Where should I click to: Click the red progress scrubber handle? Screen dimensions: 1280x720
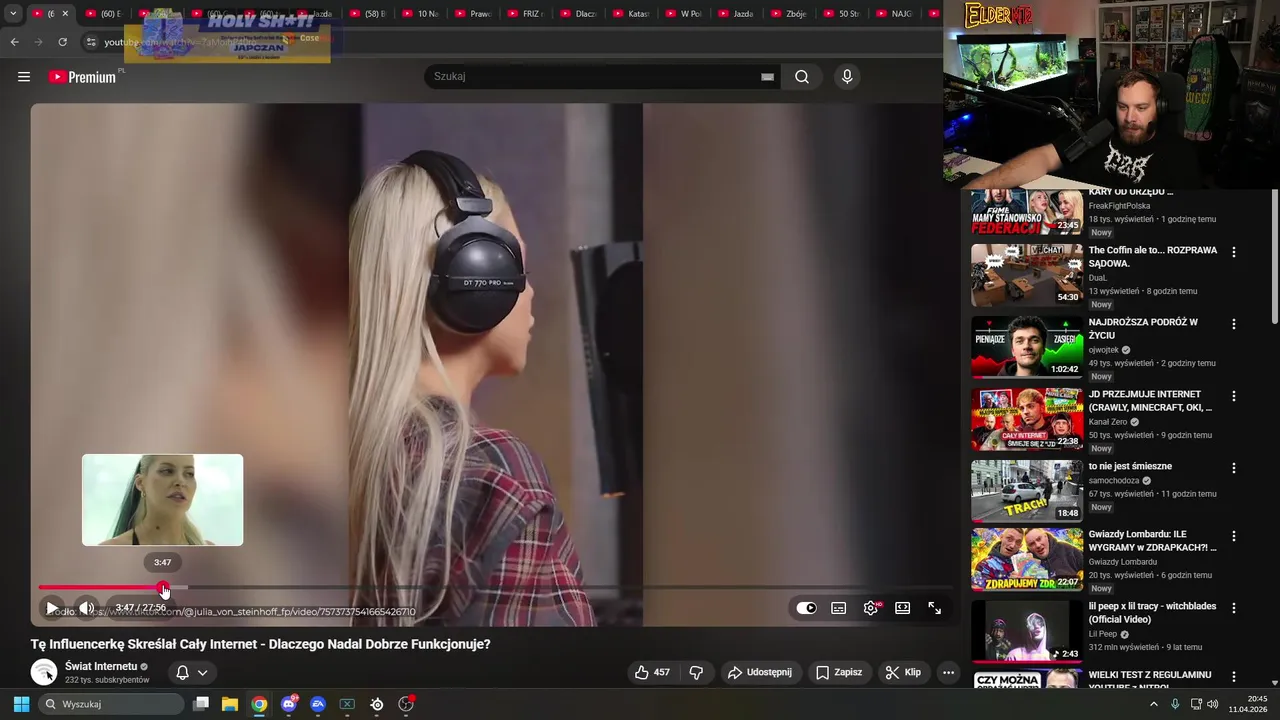[164, 588]
